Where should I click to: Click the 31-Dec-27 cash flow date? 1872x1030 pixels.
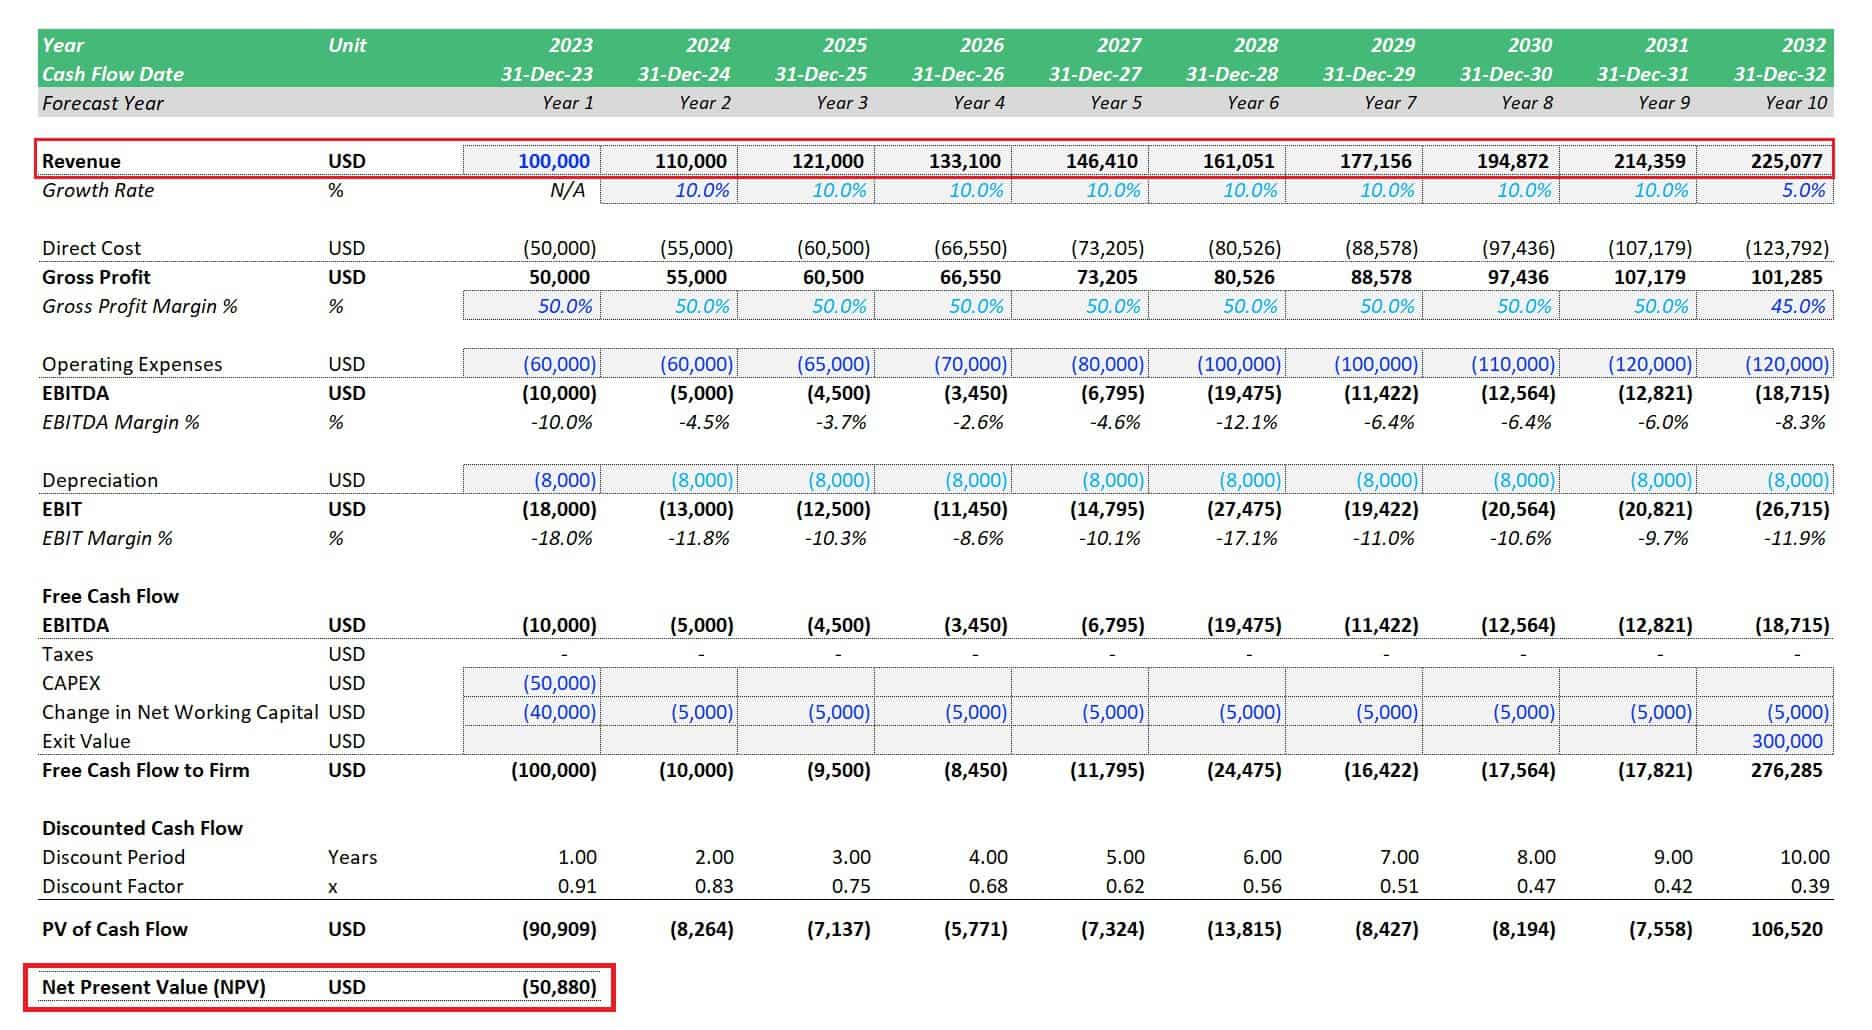coord(1095,74)
